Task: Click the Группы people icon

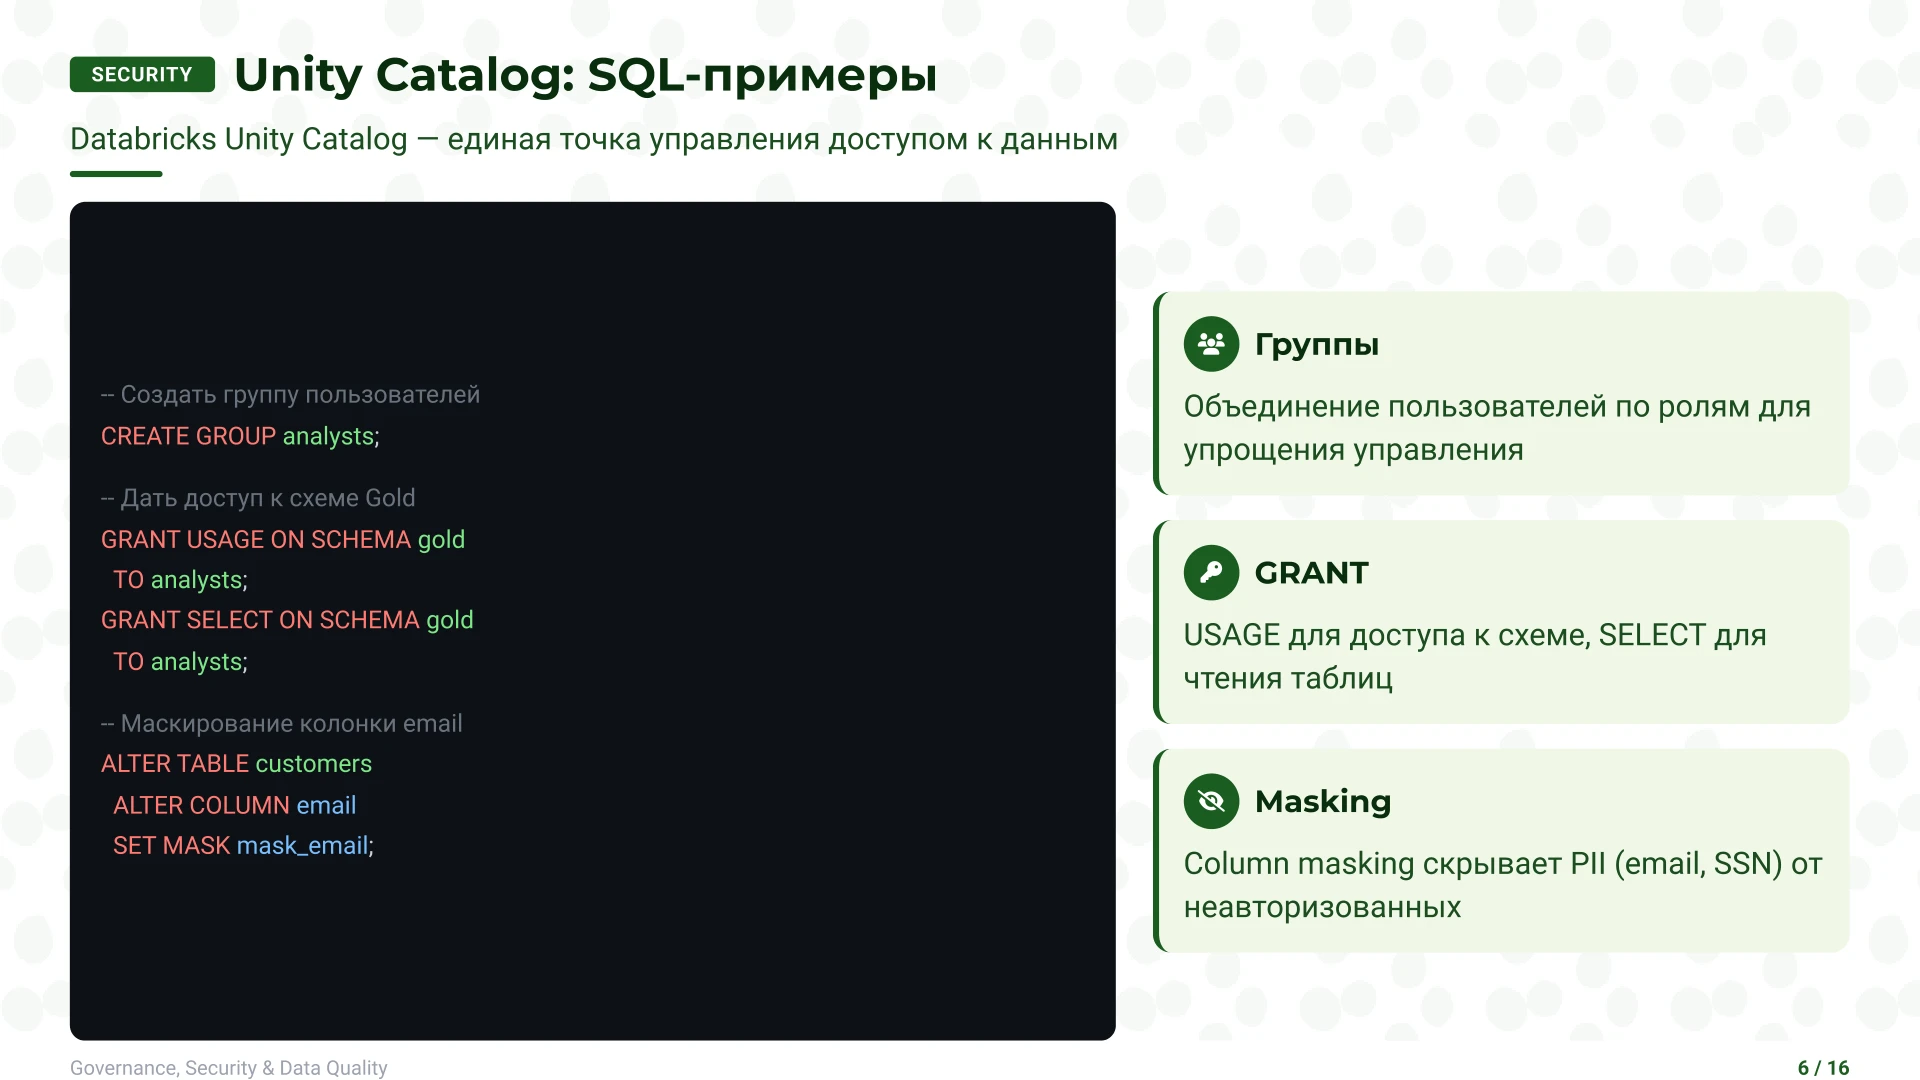Action: 1210,343
